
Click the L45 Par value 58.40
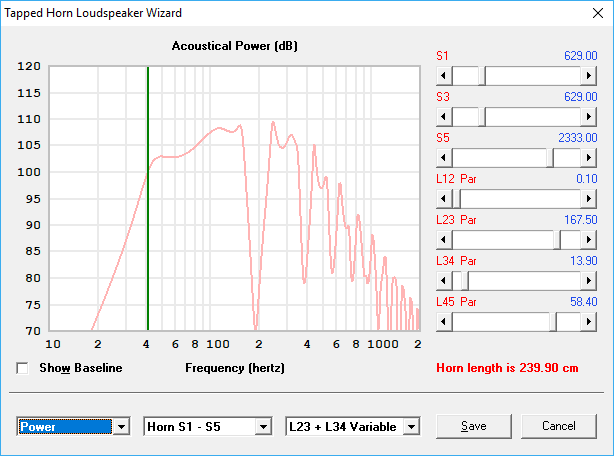[583, 302]
